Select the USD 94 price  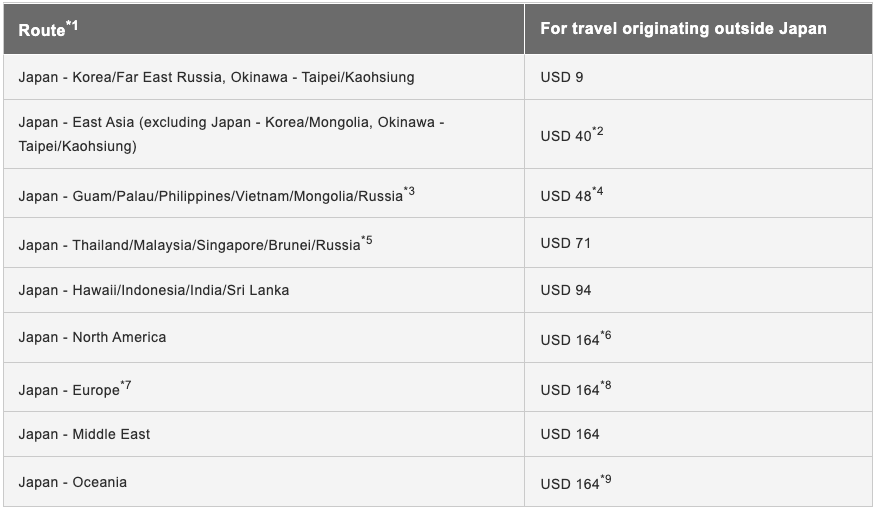point(566,290)
